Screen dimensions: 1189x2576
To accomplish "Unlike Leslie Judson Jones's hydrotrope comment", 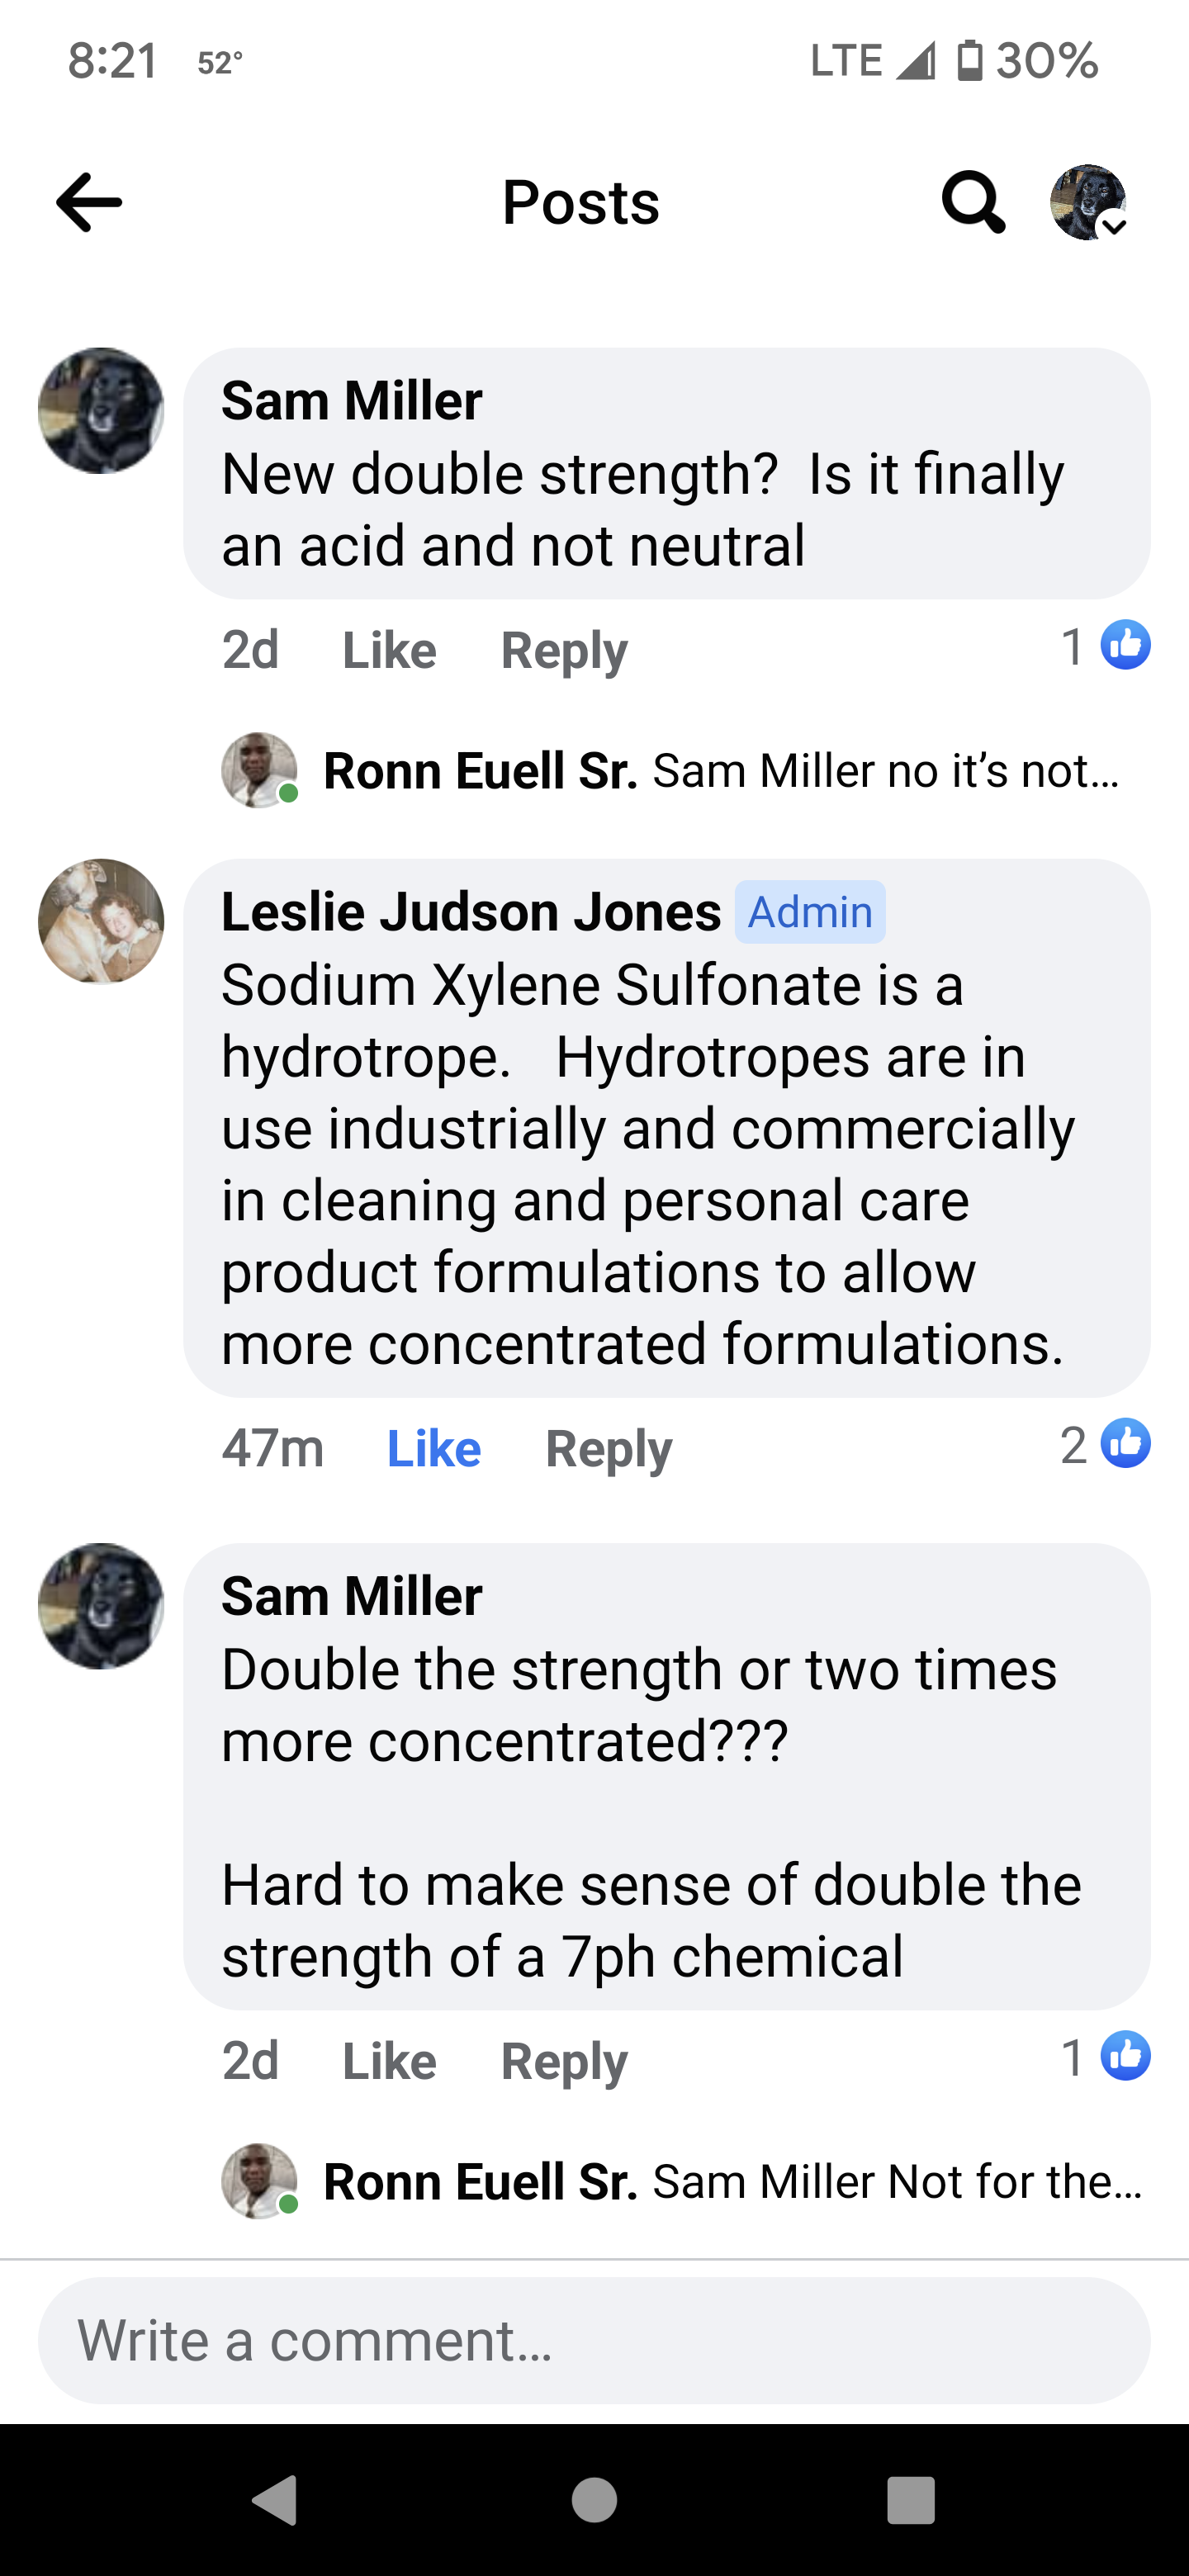I will click(x=433, y=1449).
